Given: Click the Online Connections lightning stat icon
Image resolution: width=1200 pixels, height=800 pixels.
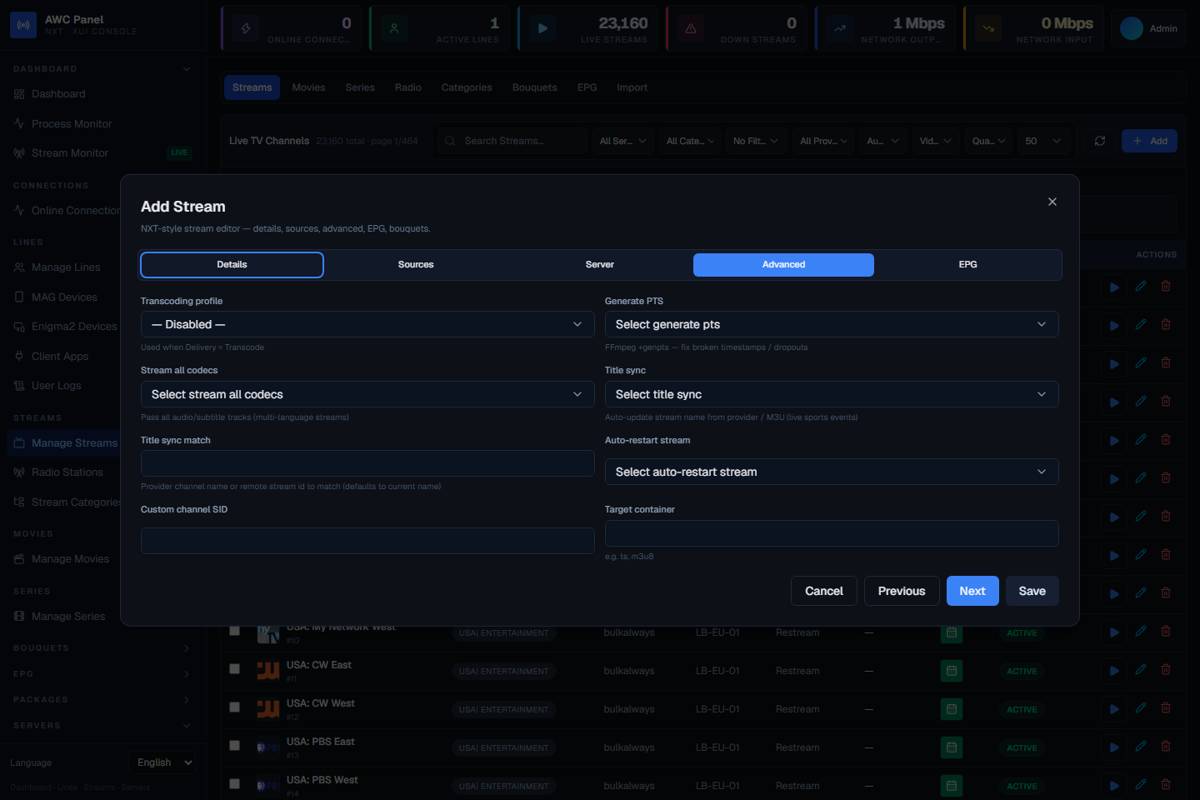Looking at the screenshot, I should pyautogui.click(x=246, y=29).
